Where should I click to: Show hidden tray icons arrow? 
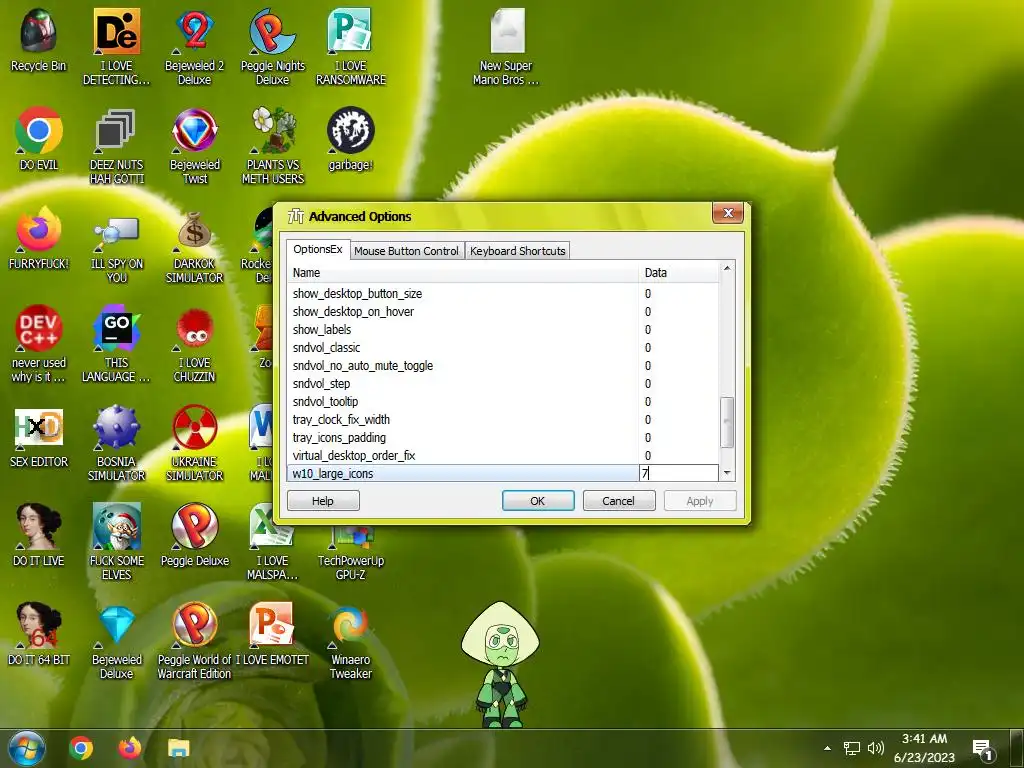point(827,748)
